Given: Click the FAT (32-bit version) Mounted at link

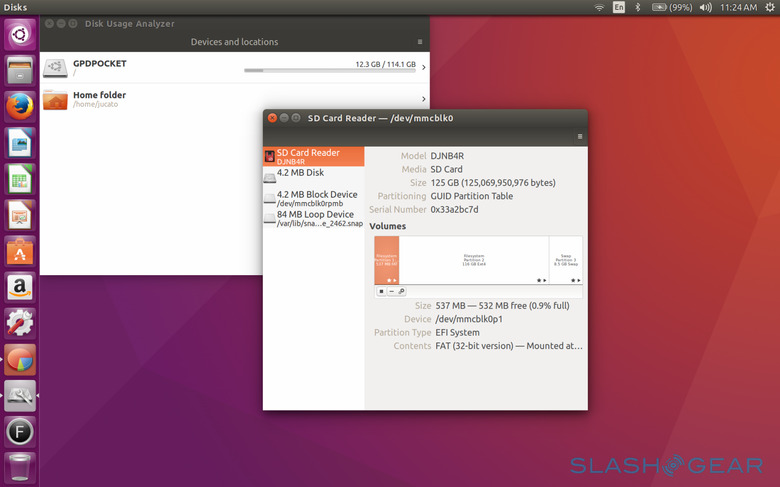Looking at the screenshot, I should (509, 346).
